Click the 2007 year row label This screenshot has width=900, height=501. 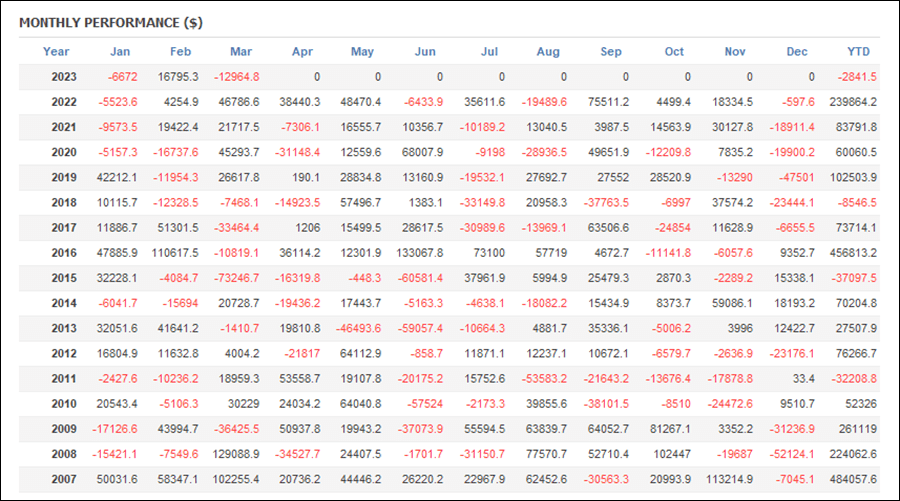(64, 479)
